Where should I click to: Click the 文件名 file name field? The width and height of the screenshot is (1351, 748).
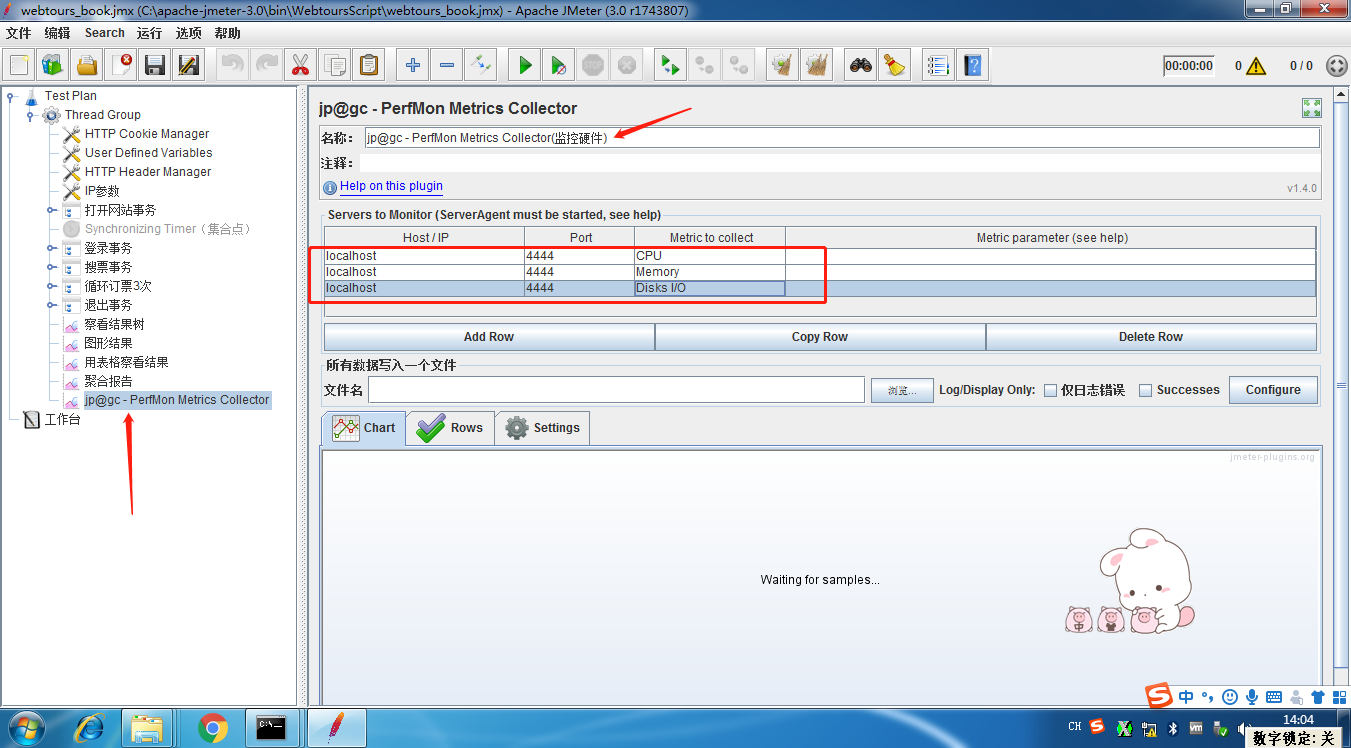tap(616, 390)
